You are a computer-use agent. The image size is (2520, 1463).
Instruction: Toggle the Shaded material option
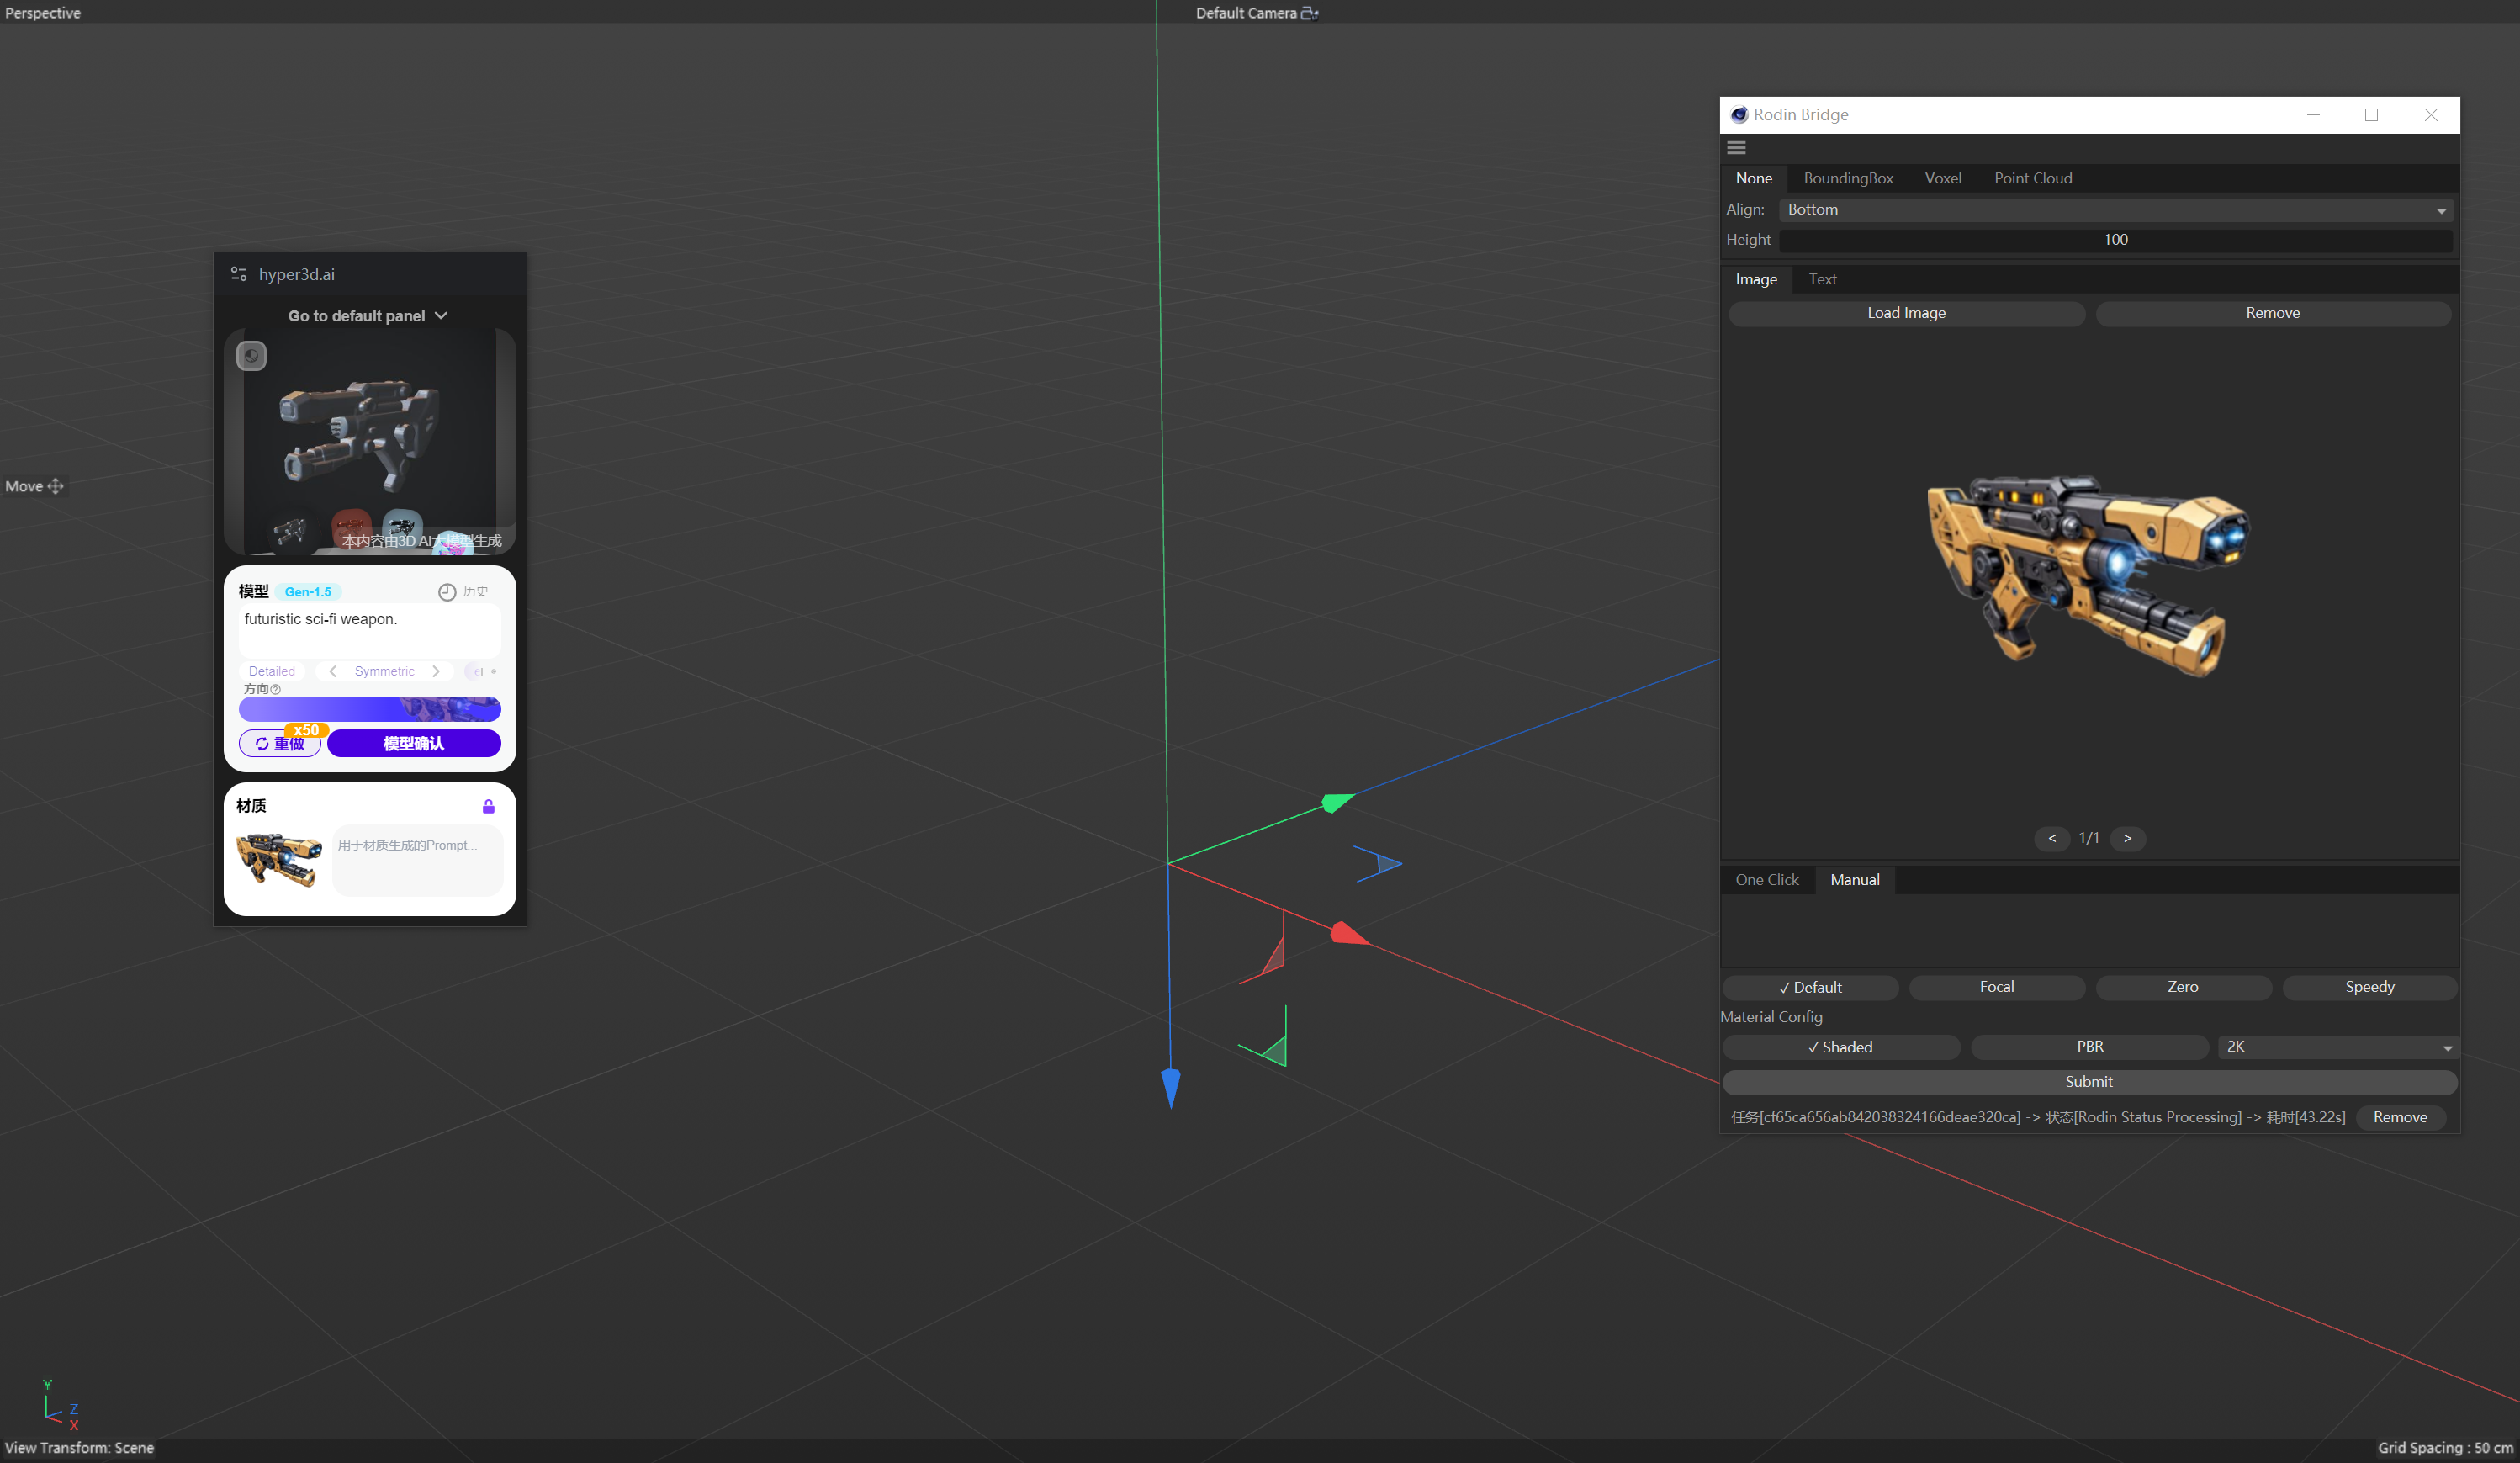1840,1047
